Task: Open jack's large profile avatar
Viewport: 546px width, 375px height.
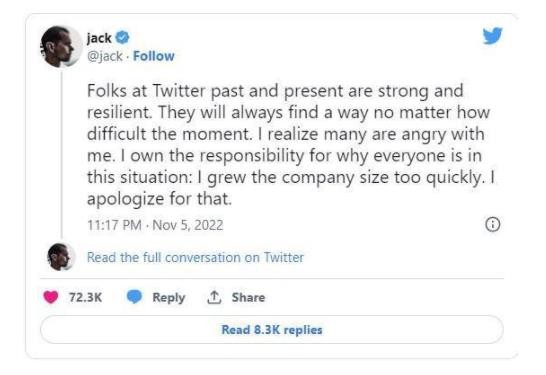Action: click(x=61, y=46)
